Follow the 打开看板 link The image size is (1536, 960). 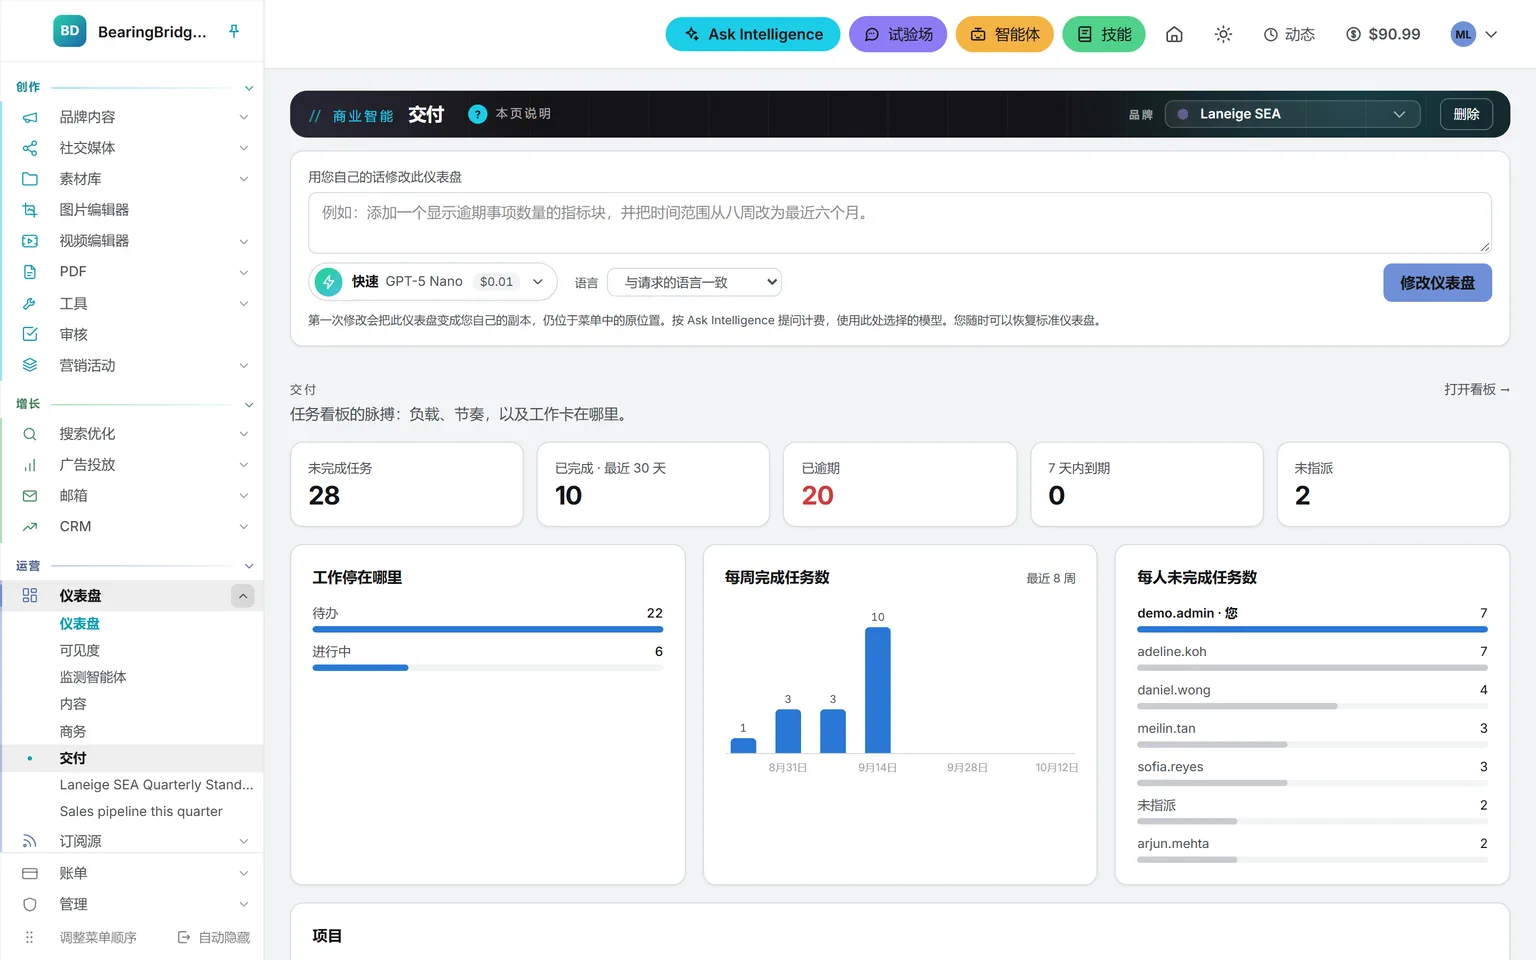[x=1477, y=389]
